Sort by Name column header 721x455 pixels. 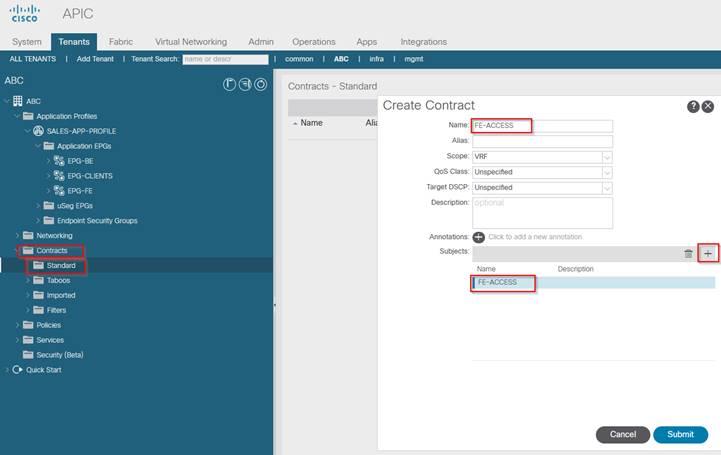pos(311,123)
